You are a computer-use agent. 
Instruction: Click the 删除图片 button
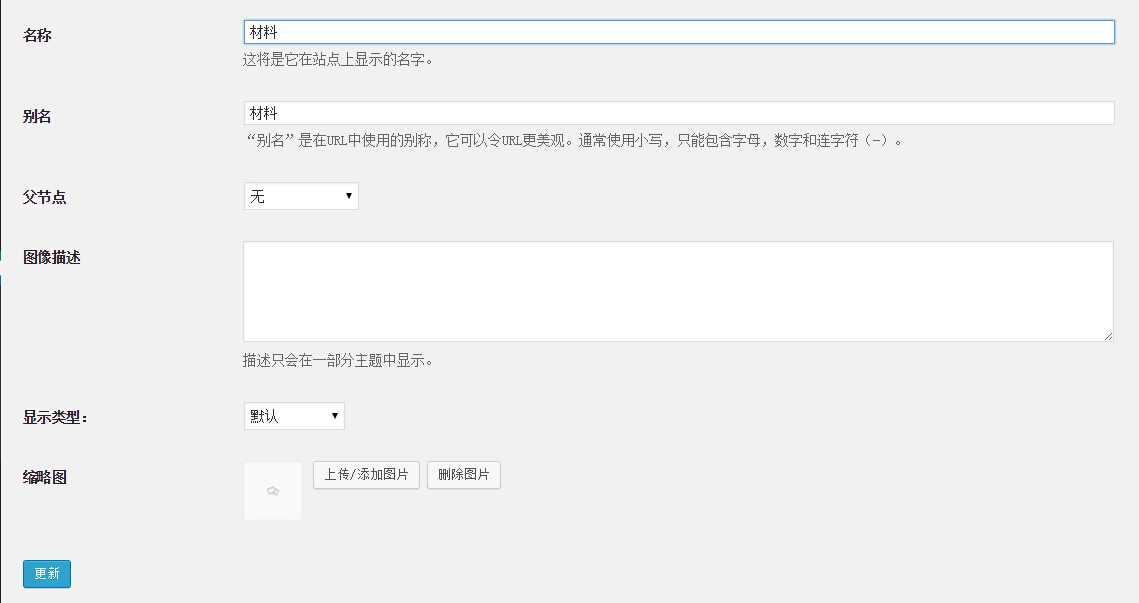click(x=463, y=475)
